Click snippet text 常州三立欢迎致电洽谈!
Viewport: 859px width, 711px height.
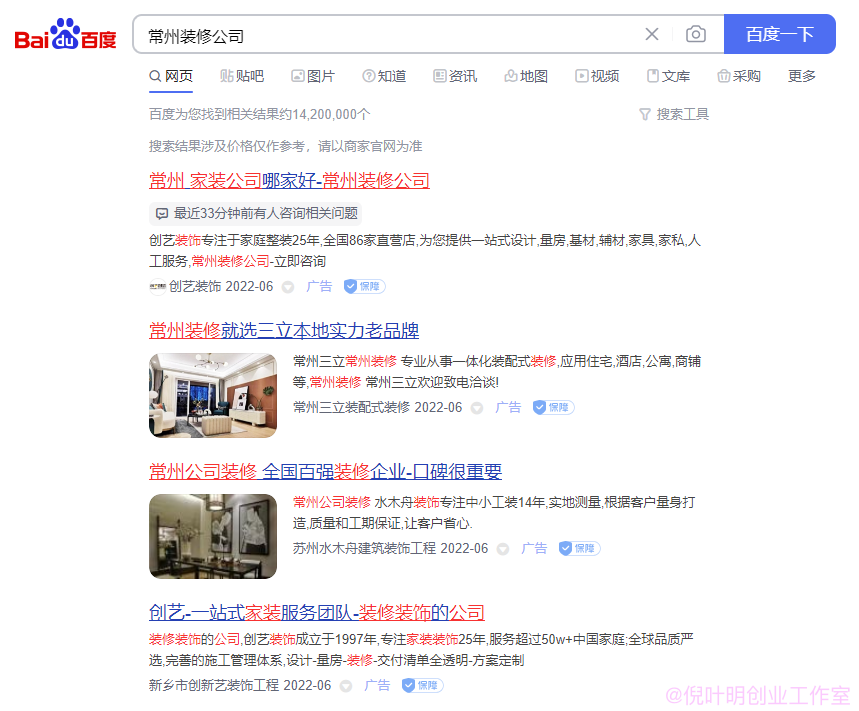[x=432, y=382]
